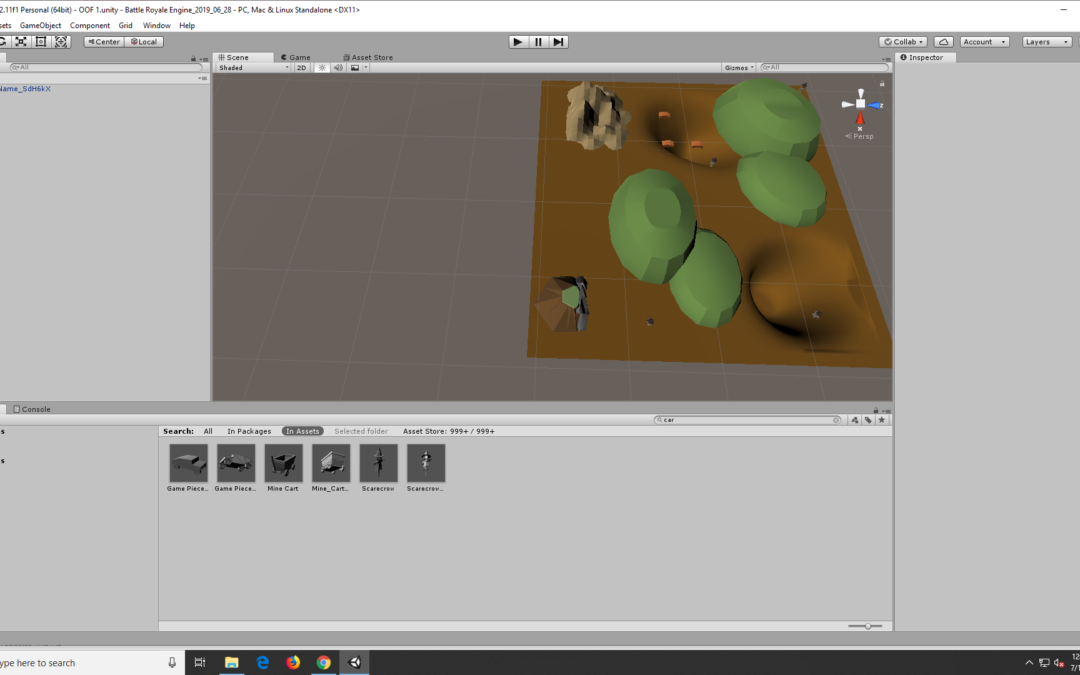
Task: Click the Scene view search field
Action: click(x=824, y=68)
